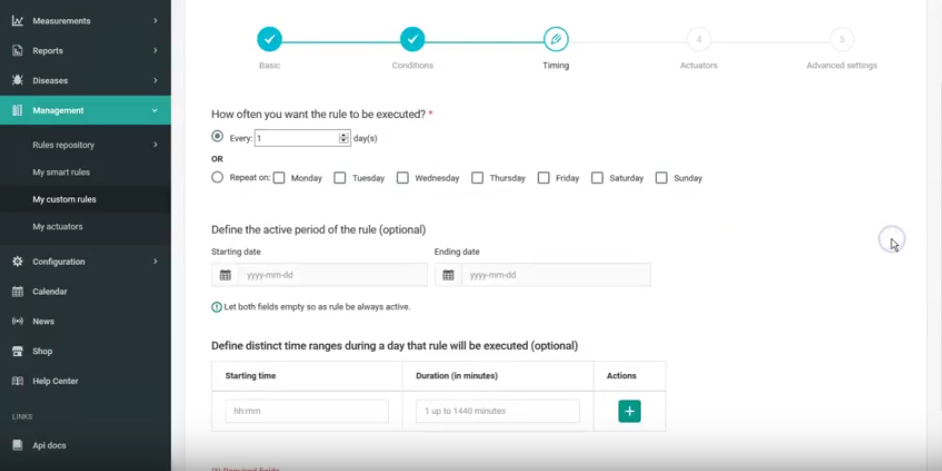Open the Api docs link
Image resolution: width=942 pixels, height=471 pixels.
point(49,445)
